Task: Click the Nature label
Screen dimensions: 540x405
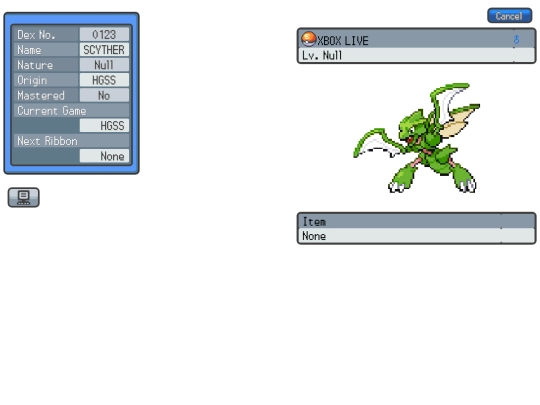Action: (35, 65)
